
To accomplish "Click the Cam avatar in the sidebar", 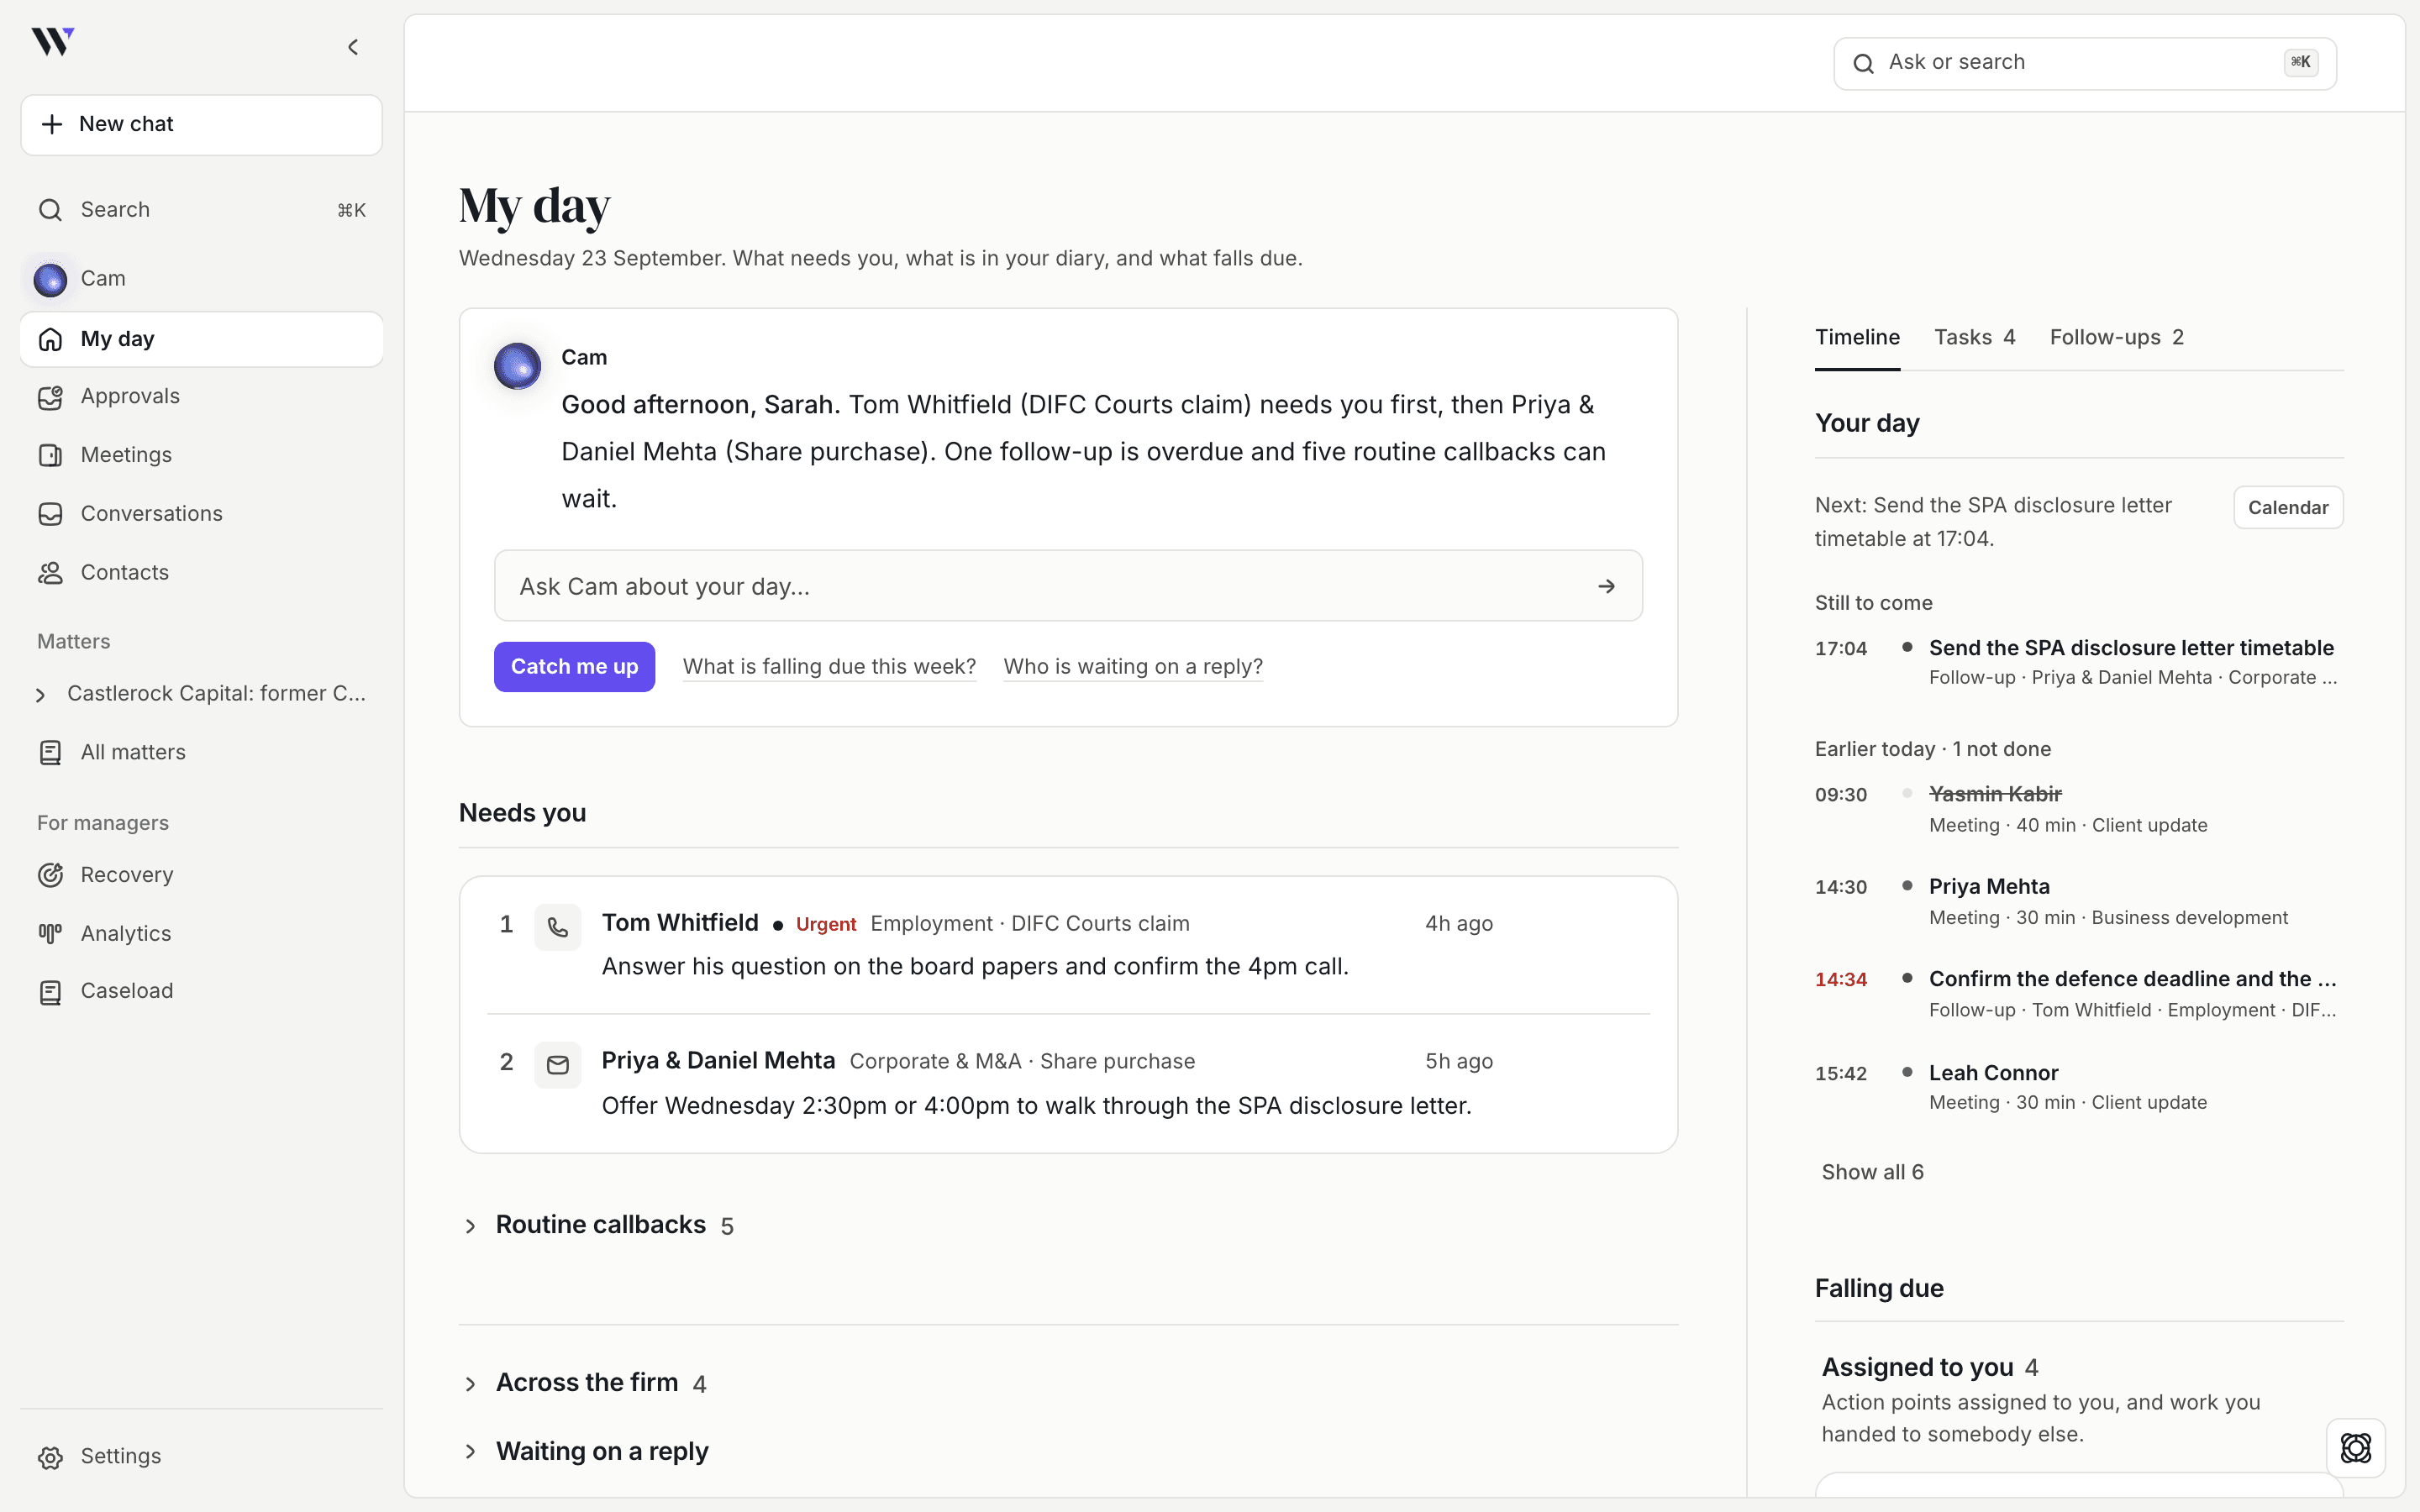I will coord(50,279).
